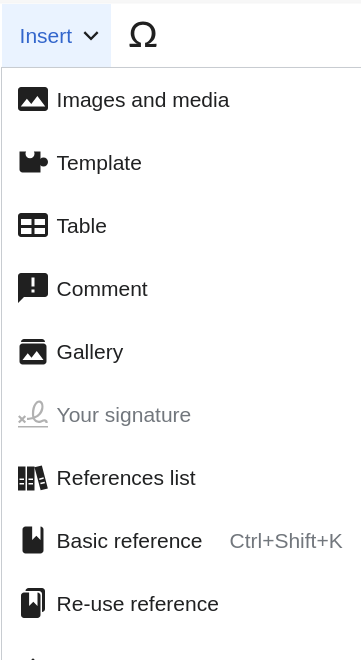Screen dimensions: 361x660
Task: Open the Omega special character tool
Action: point(143,35)
